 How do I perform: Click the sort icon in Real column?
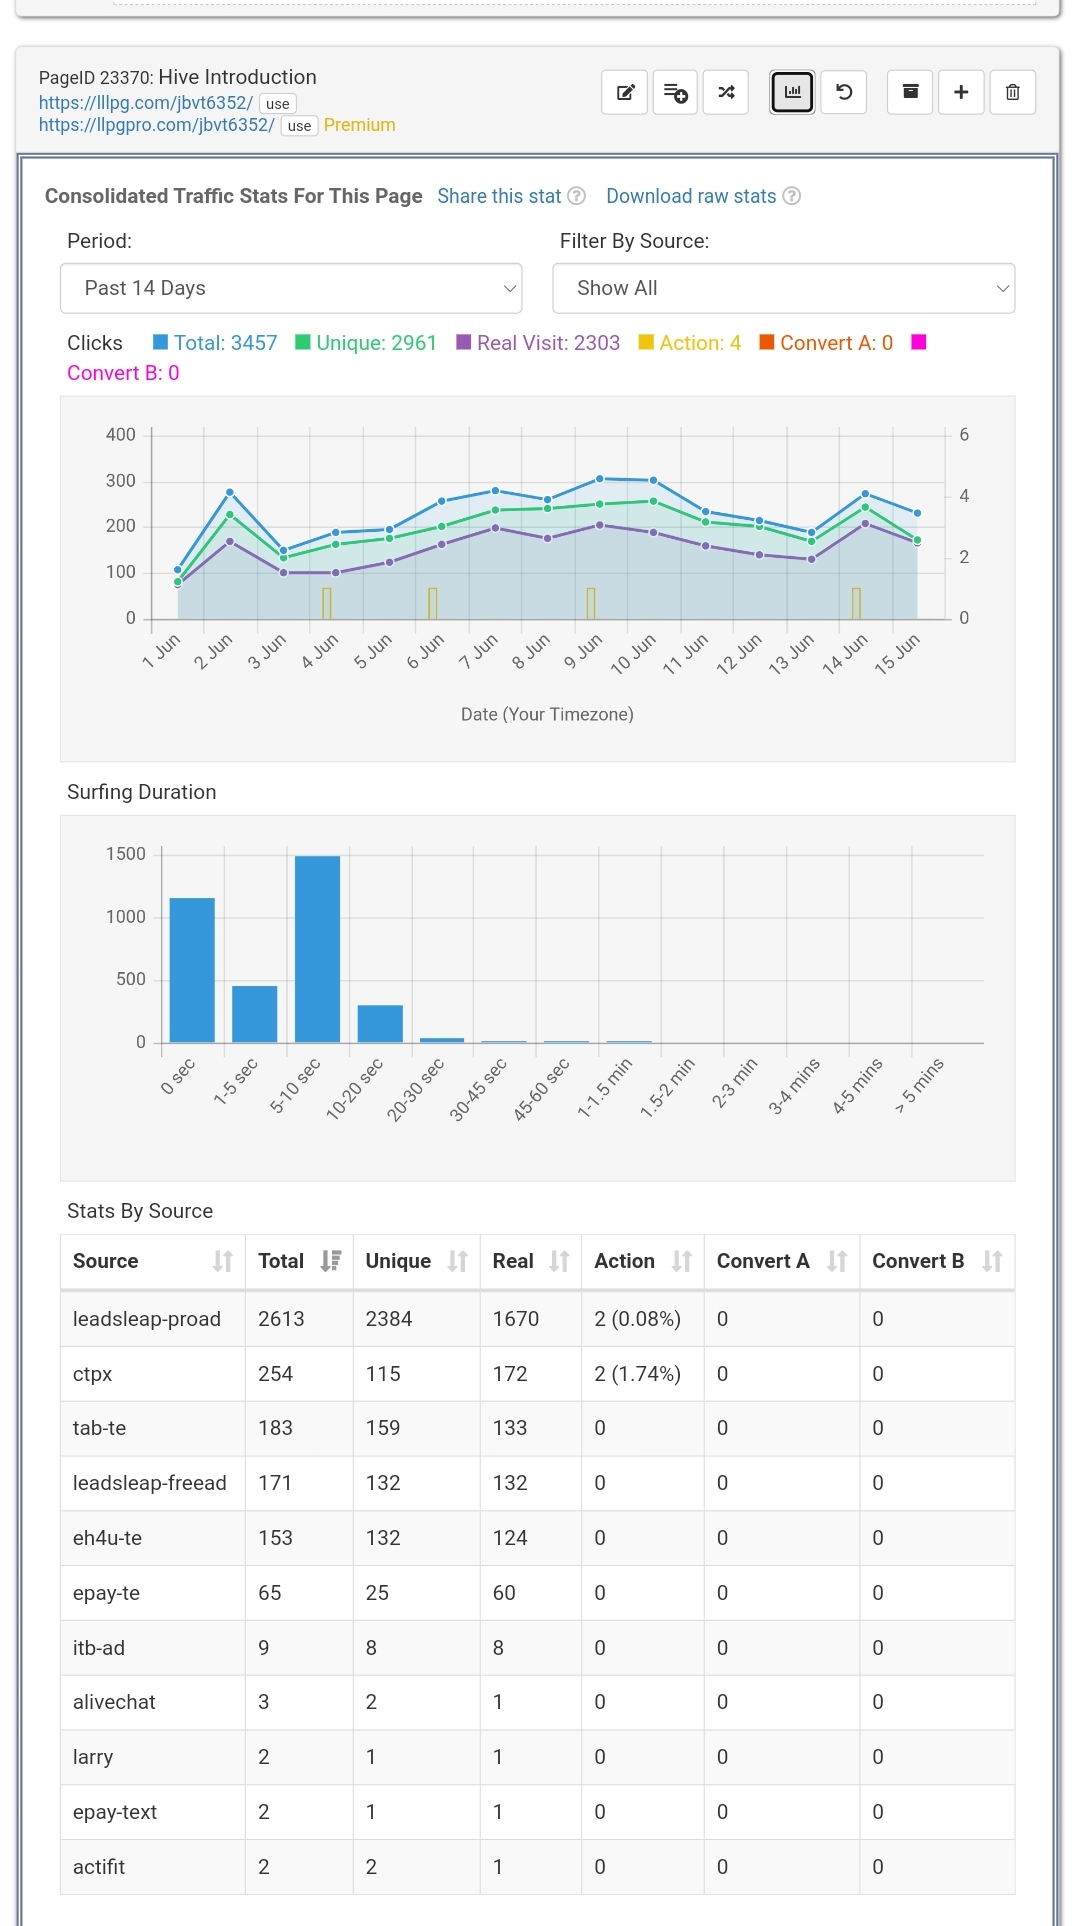coord(560,1262)
